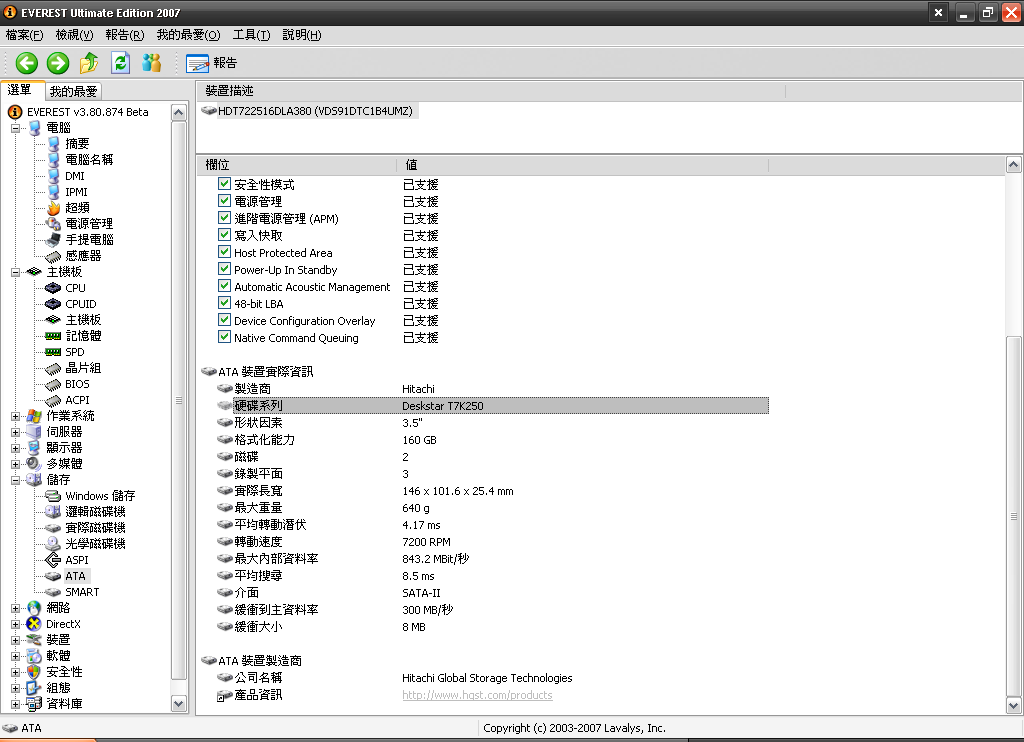Open the 工具(T) menu
This screenshot has height=742, width=1024.
[x=251, y=35]
